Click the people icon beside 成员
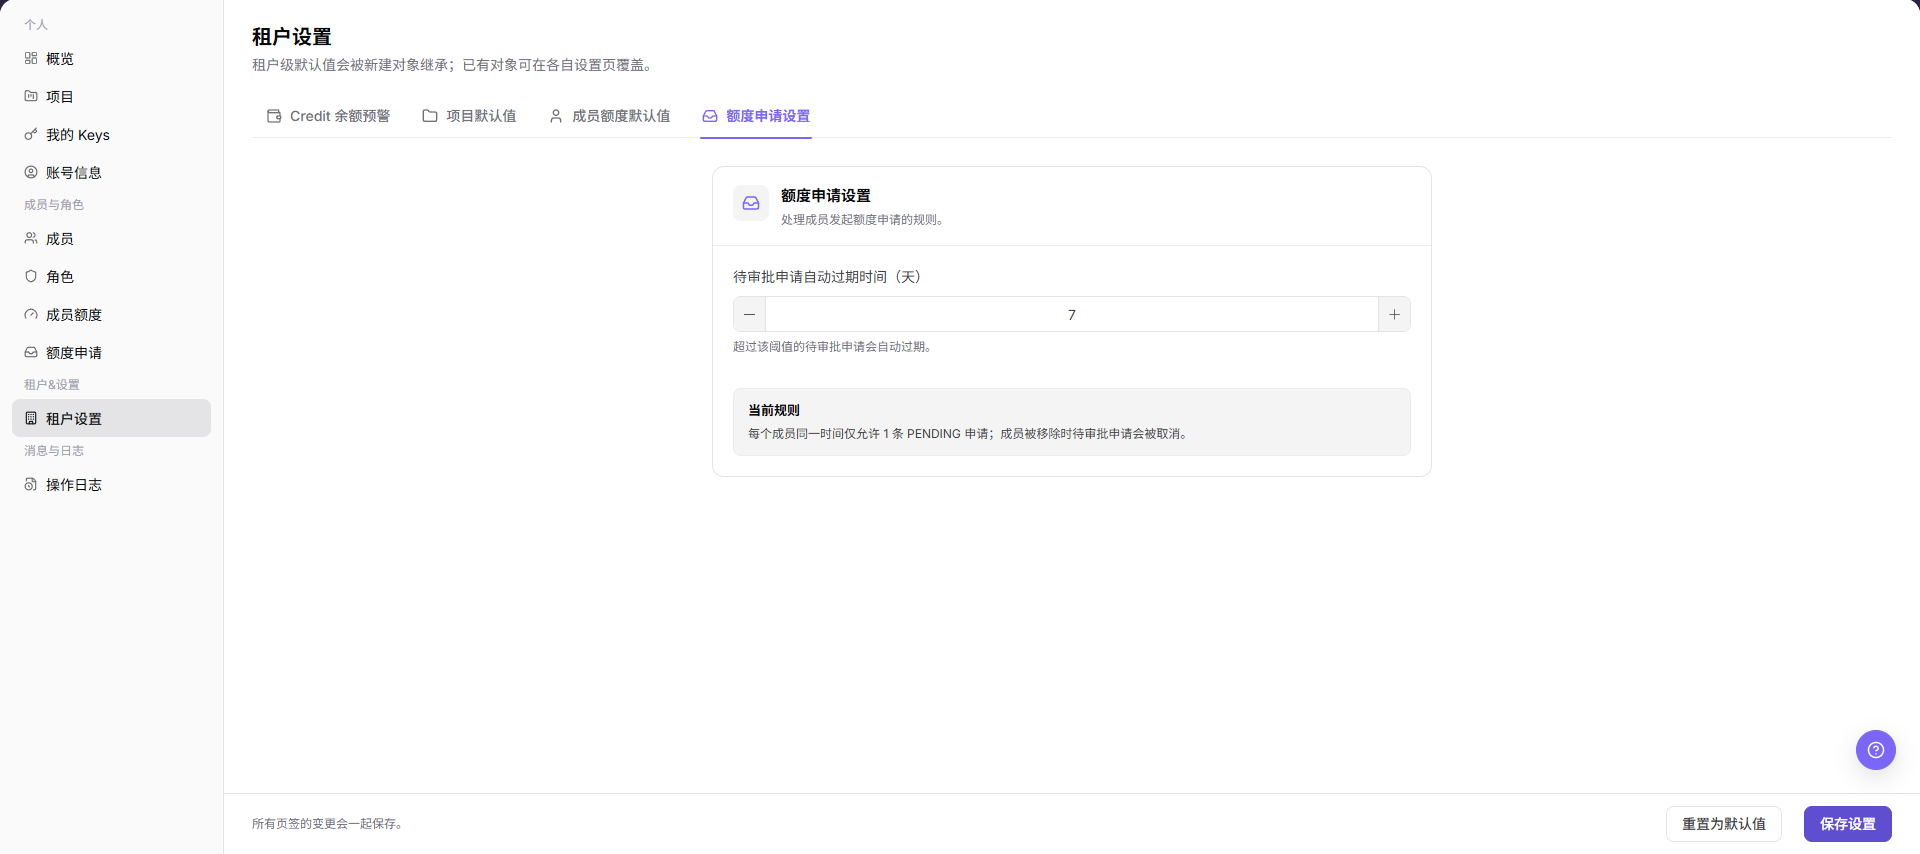The width and height of the screenshot is (1920, 854). tap(31, 238)
